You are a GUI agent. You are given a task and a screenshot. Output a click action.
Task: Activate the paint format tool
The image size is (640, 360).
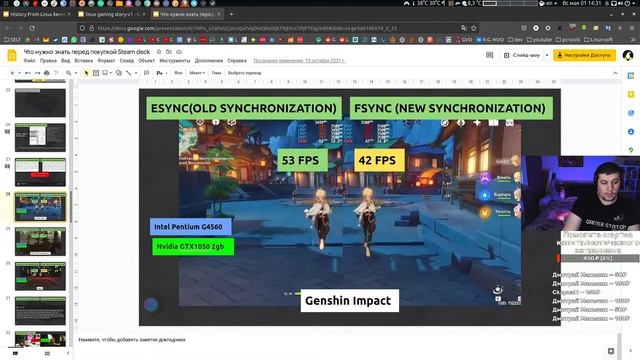coord(56,73)
